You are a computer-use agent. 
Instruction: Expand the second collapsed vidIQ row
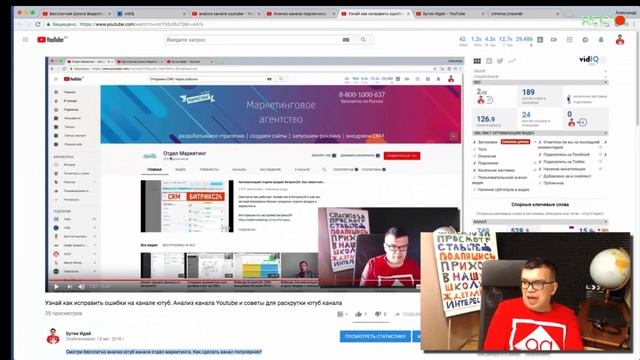(x=606, y=76)
